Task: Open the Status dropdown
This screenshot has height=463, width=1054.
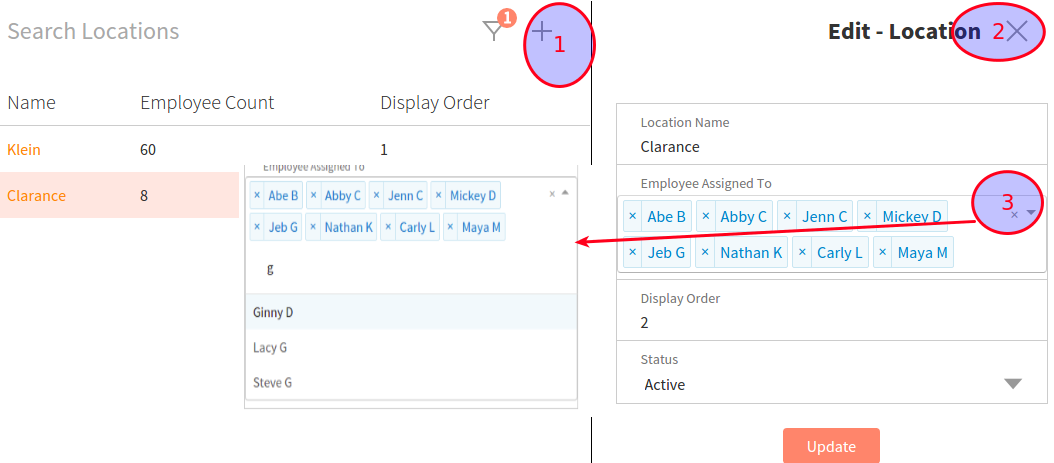Action: 1012,384
